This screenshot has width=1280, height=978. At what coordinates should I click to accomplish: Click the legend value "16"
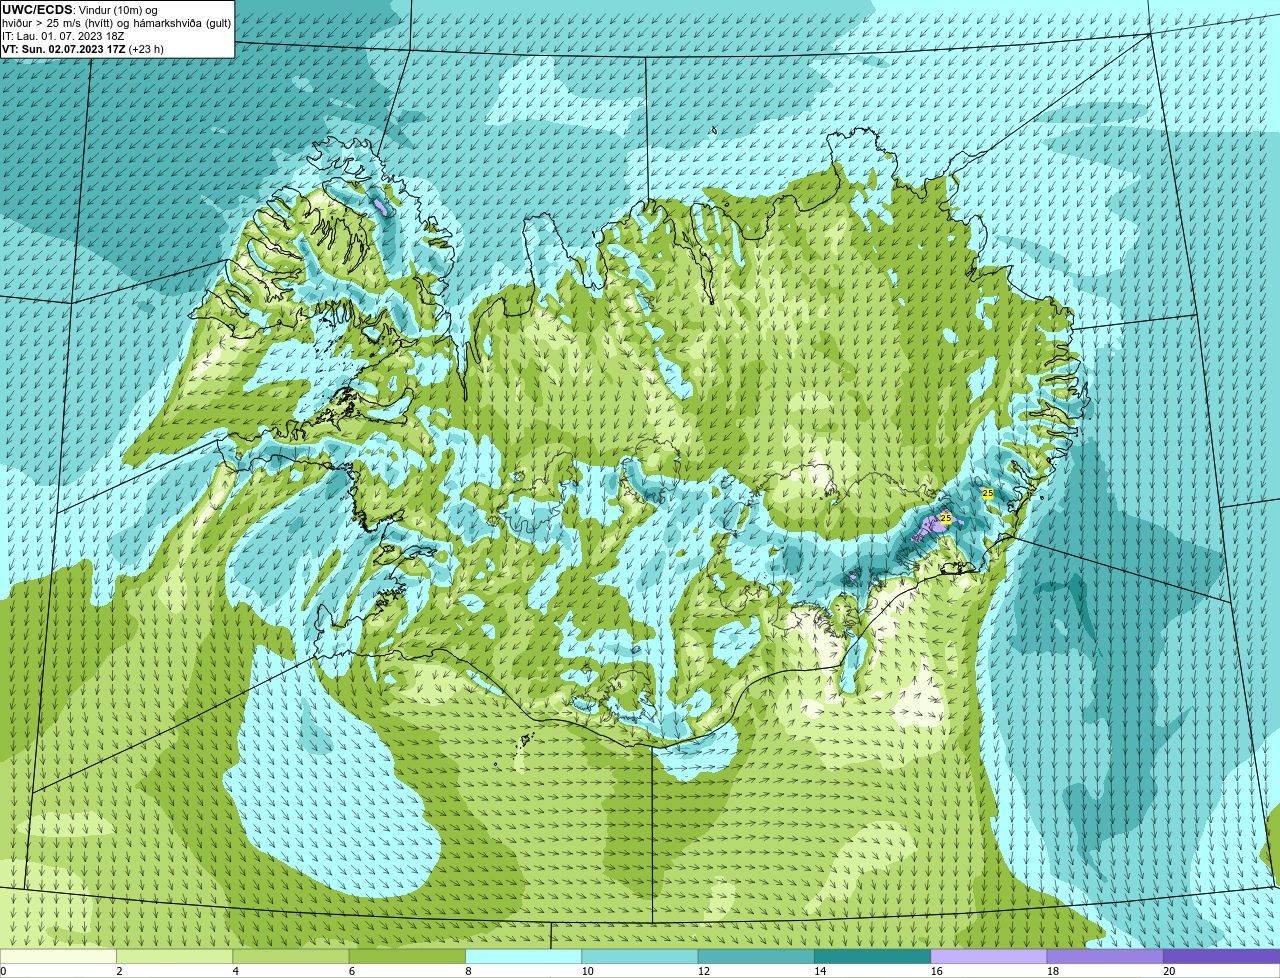tap(936, 971)
